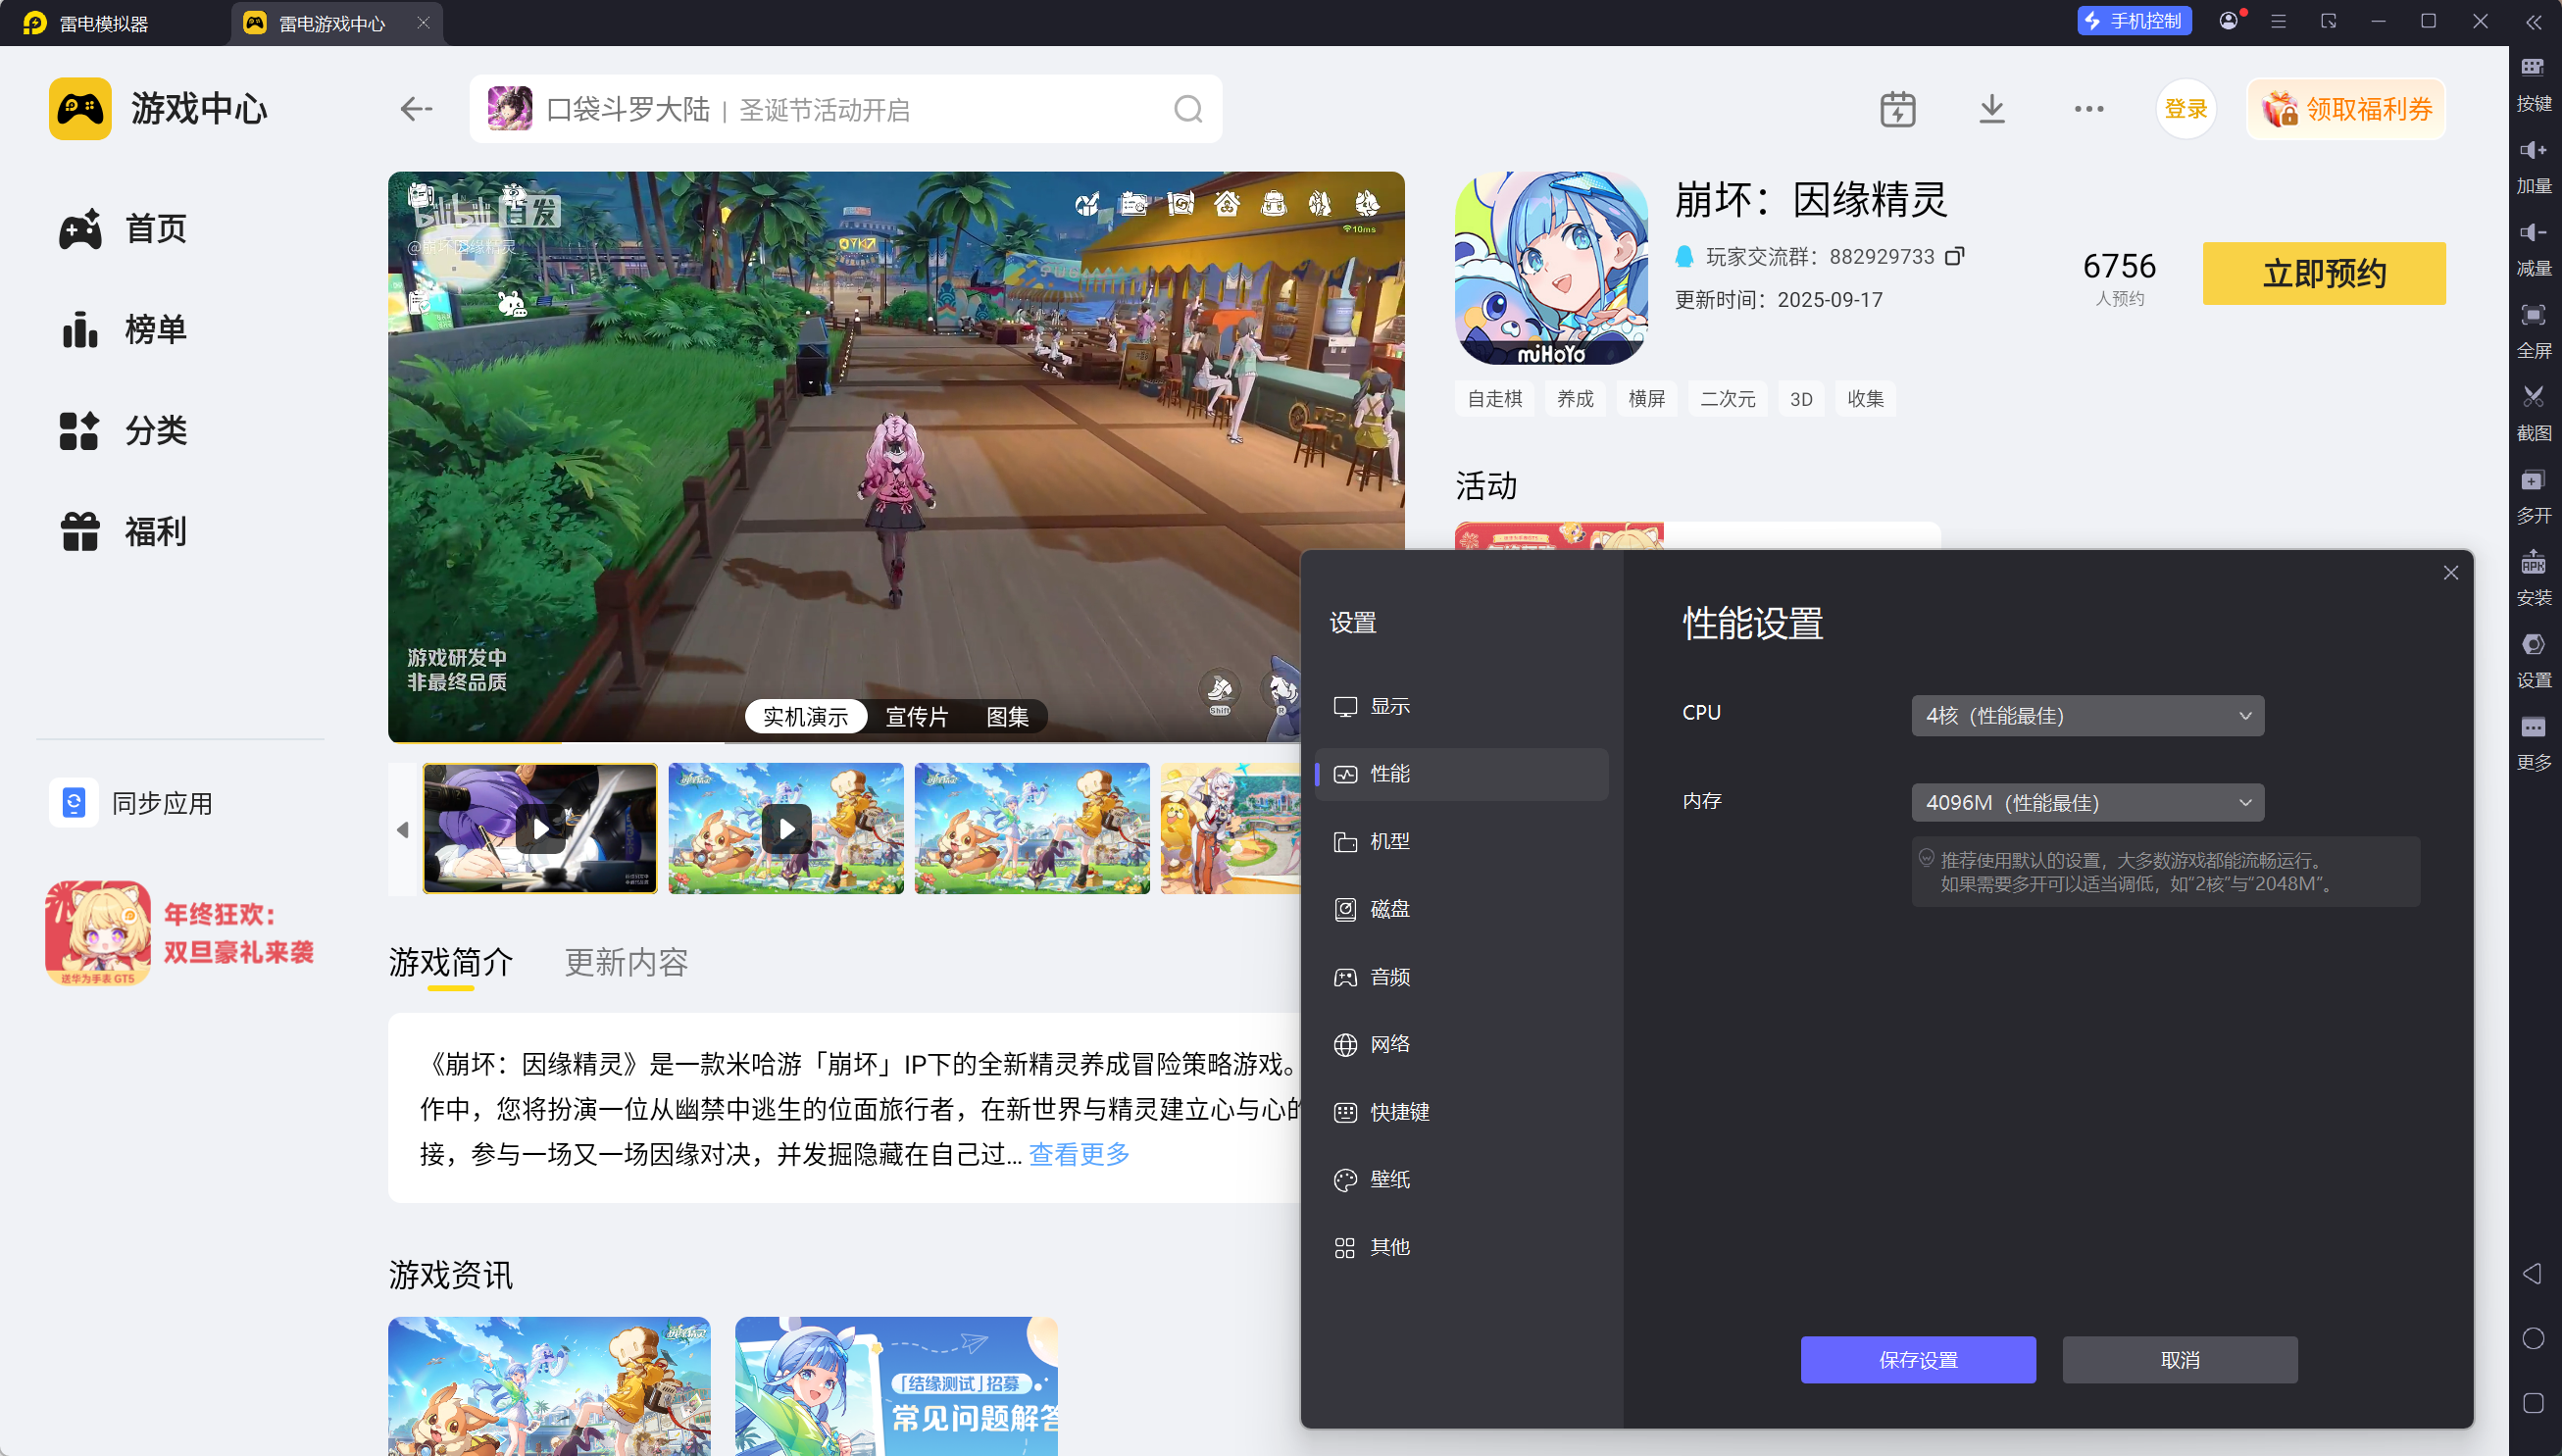Open the keymapping 按键 tool

[x=2533, y=69]
